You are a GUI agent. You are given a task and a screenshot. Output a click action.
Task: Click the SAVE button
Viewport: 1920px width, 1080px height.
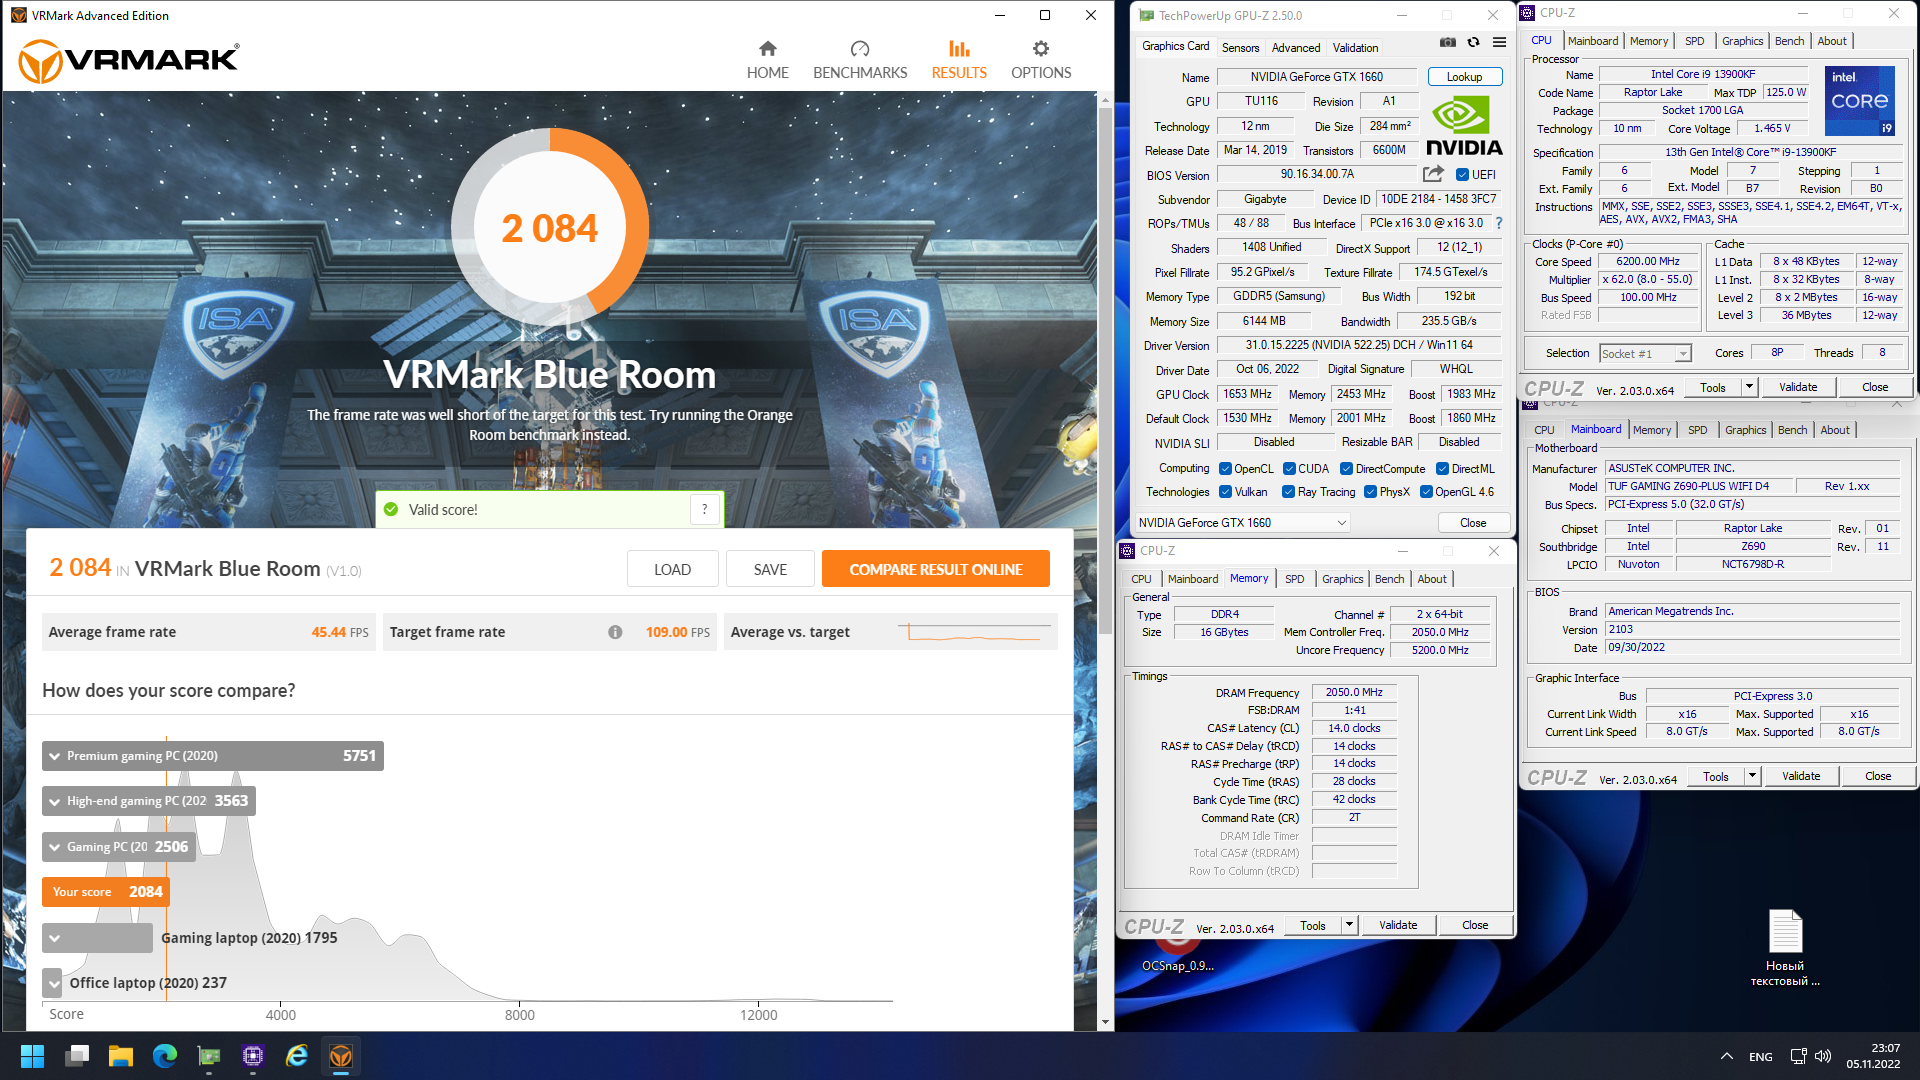click(770, 569)
